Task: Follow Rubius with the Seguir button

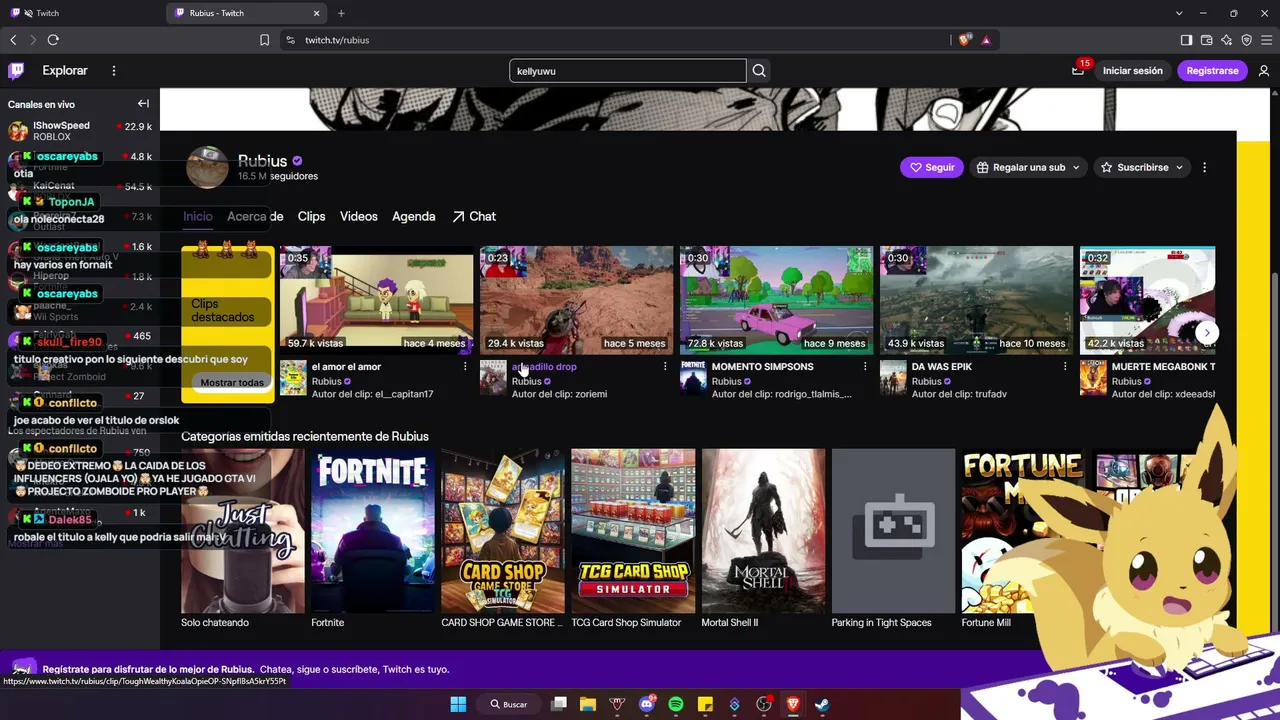Action: pyautogui.click(x=931, y=167)
